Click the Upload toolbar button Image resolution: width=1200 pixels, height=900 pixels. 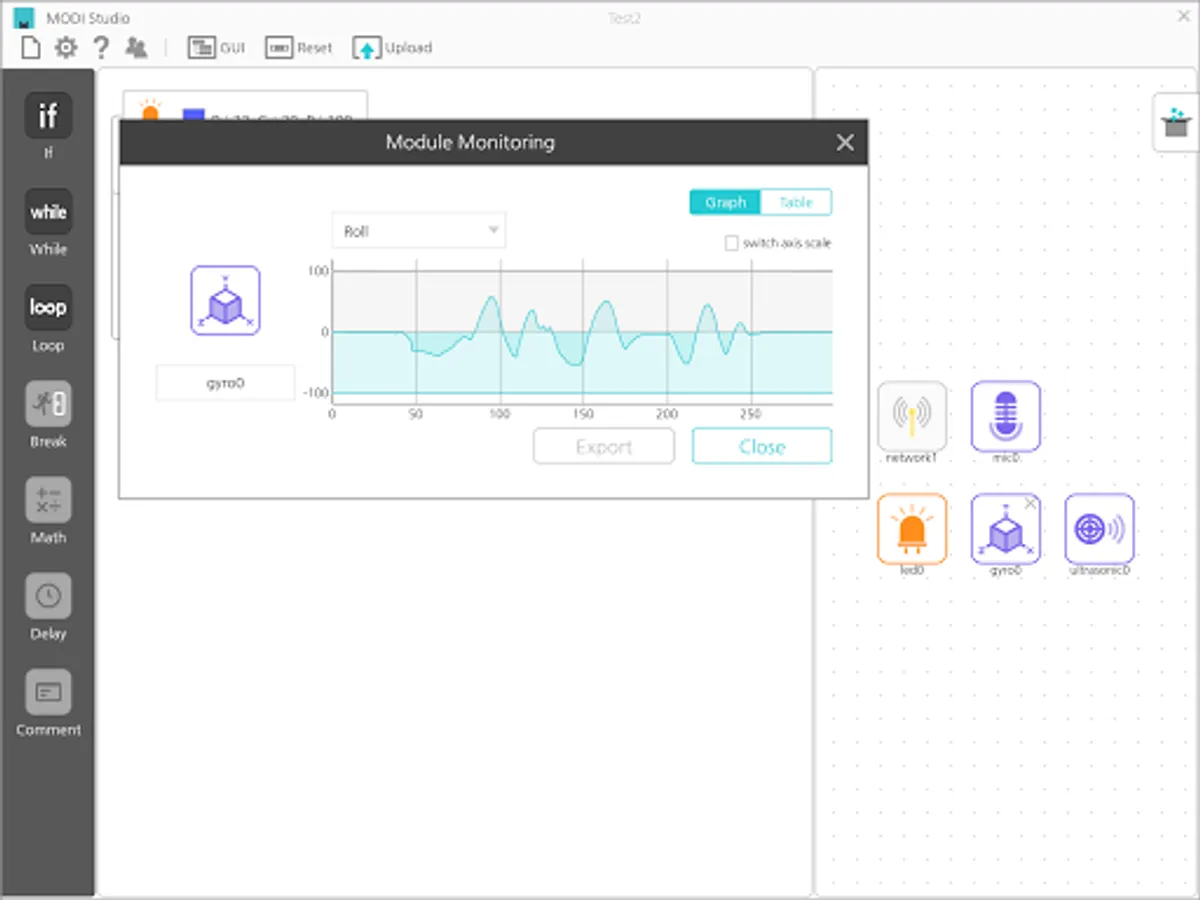click(393, 47)
